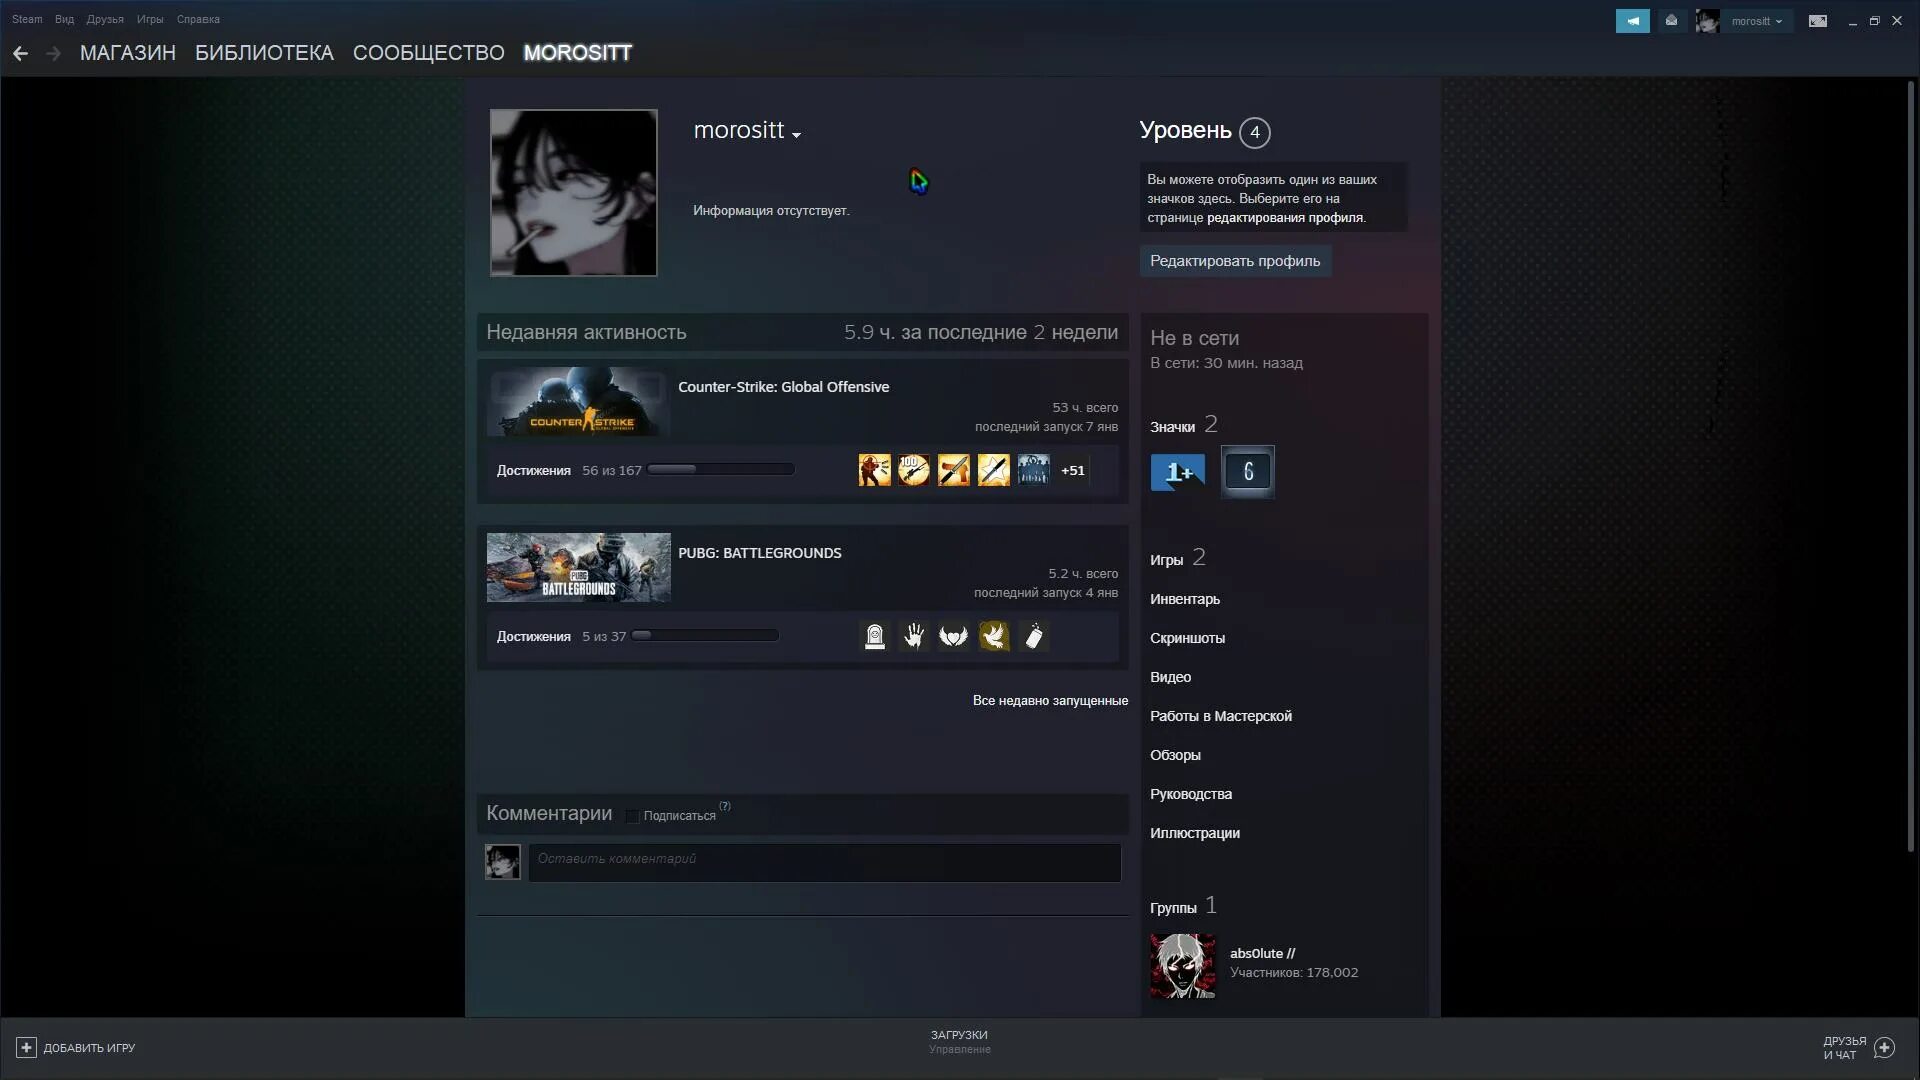1920x1080 pixels.
Task: Open the БИБЛИОТЕКА tab
Action: 264,53
